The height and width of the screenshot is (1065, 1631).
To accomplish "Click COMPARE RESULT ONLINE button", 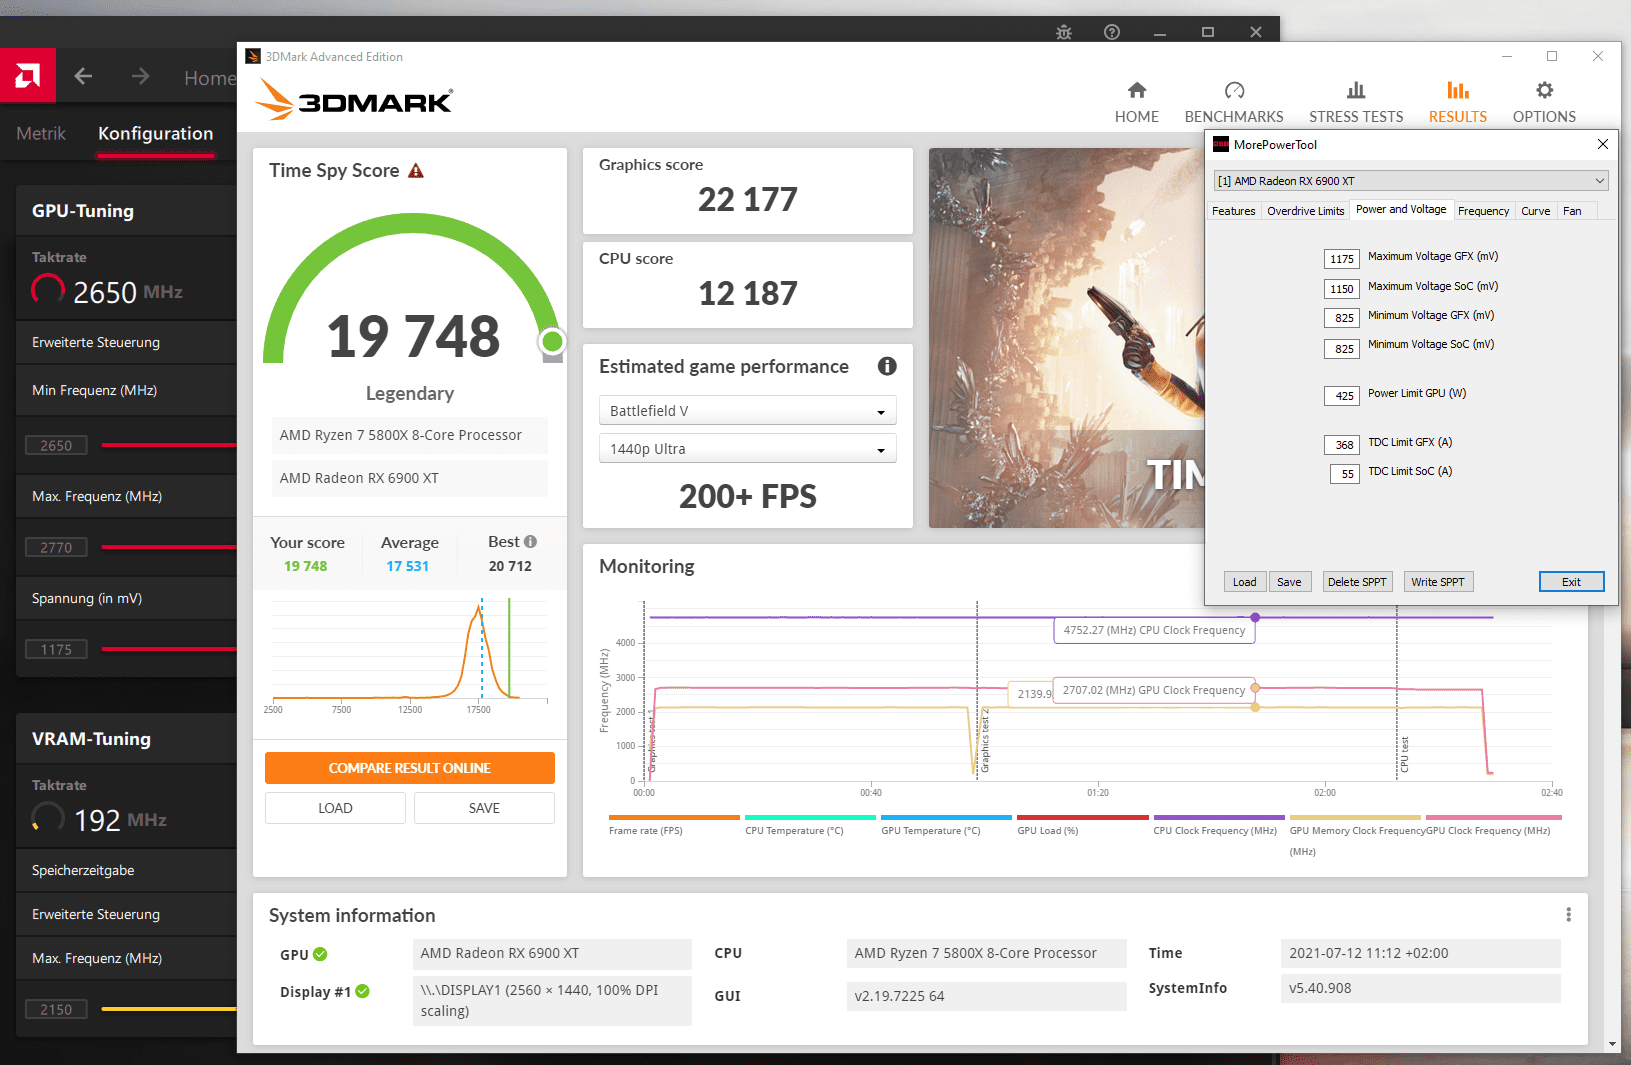I will coord(410,768).
